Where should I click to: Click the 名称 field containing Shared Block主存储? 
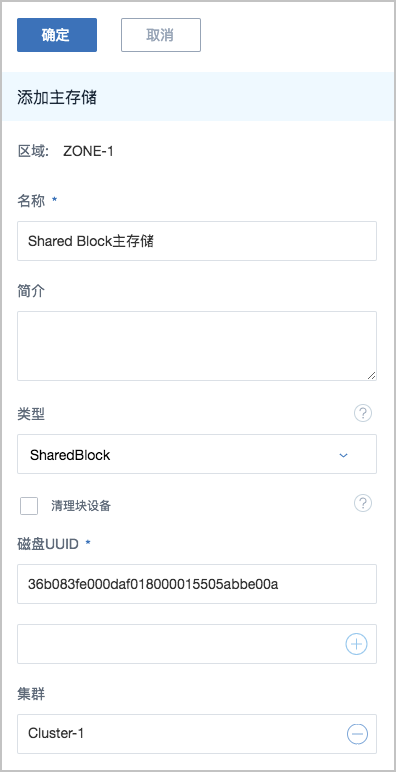tap(197, 241)
